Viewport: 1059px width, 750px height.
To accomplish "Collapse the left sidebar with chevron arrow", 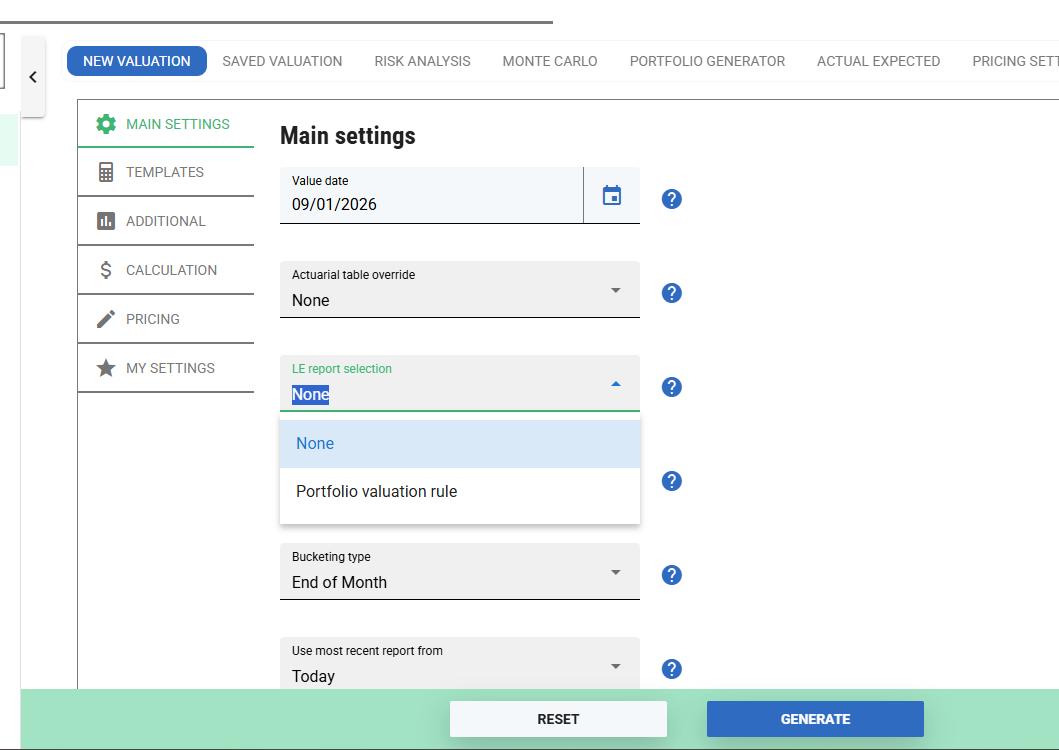I will tap(33, 77).
